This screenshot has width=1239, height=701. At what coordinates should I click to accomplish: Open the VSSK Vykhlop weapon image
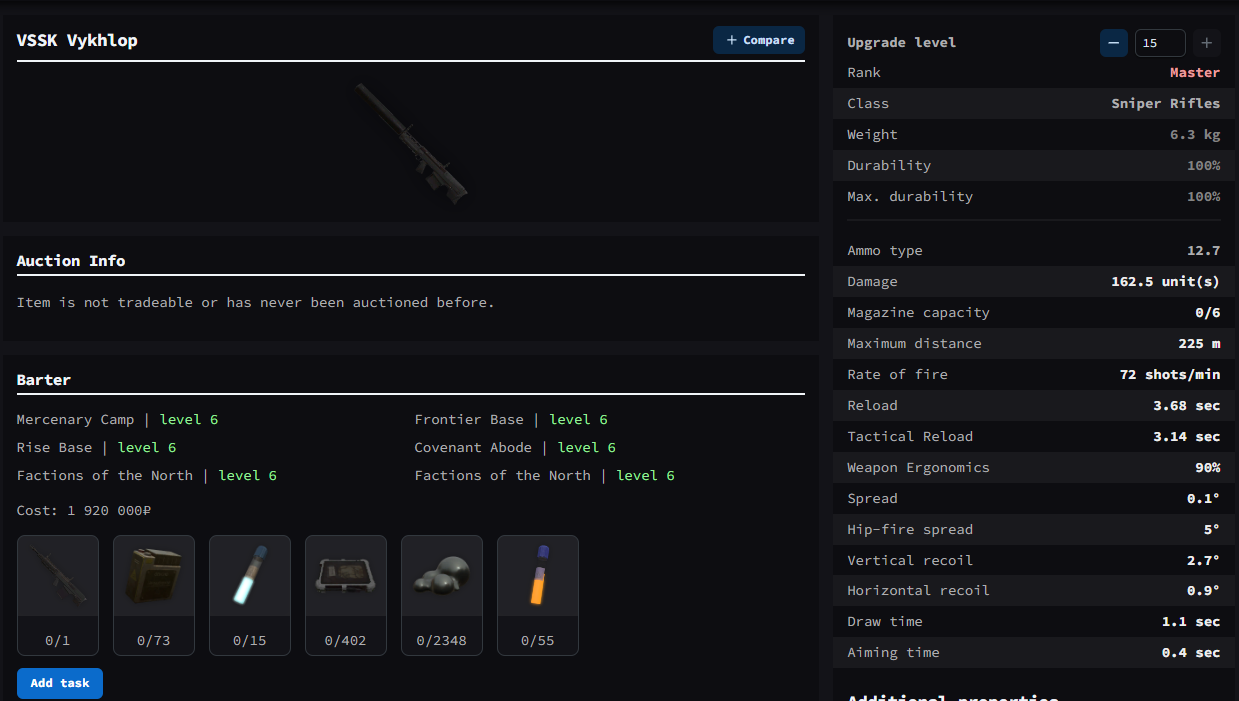411,143
